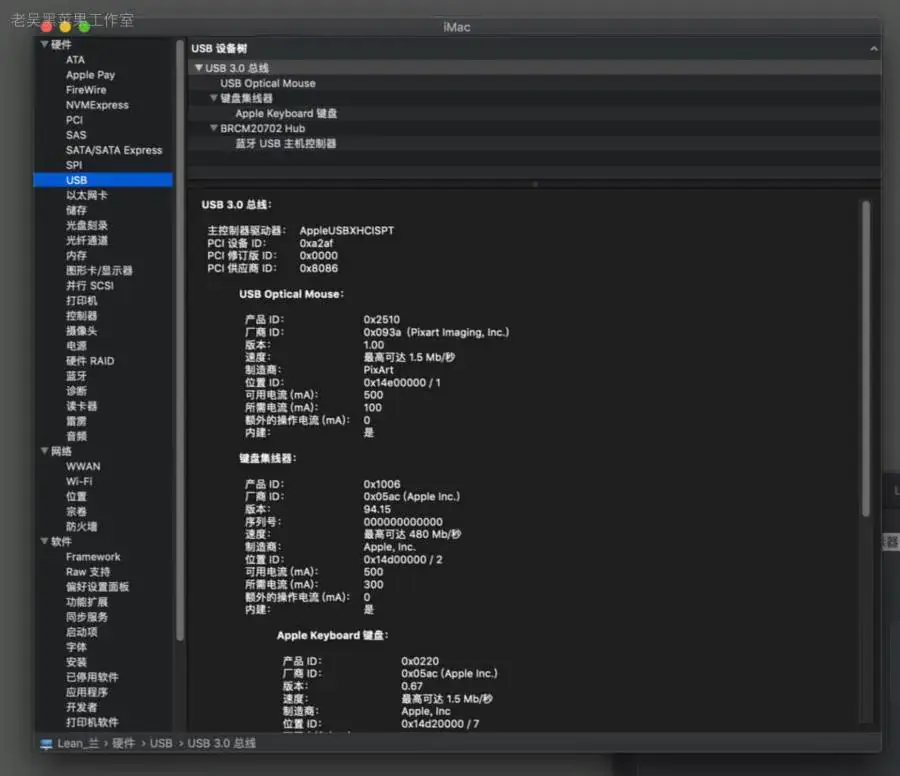Select 读卡器 in the sidebar
This screenshot has height=776, width=900.
click(x=82, y=406)
